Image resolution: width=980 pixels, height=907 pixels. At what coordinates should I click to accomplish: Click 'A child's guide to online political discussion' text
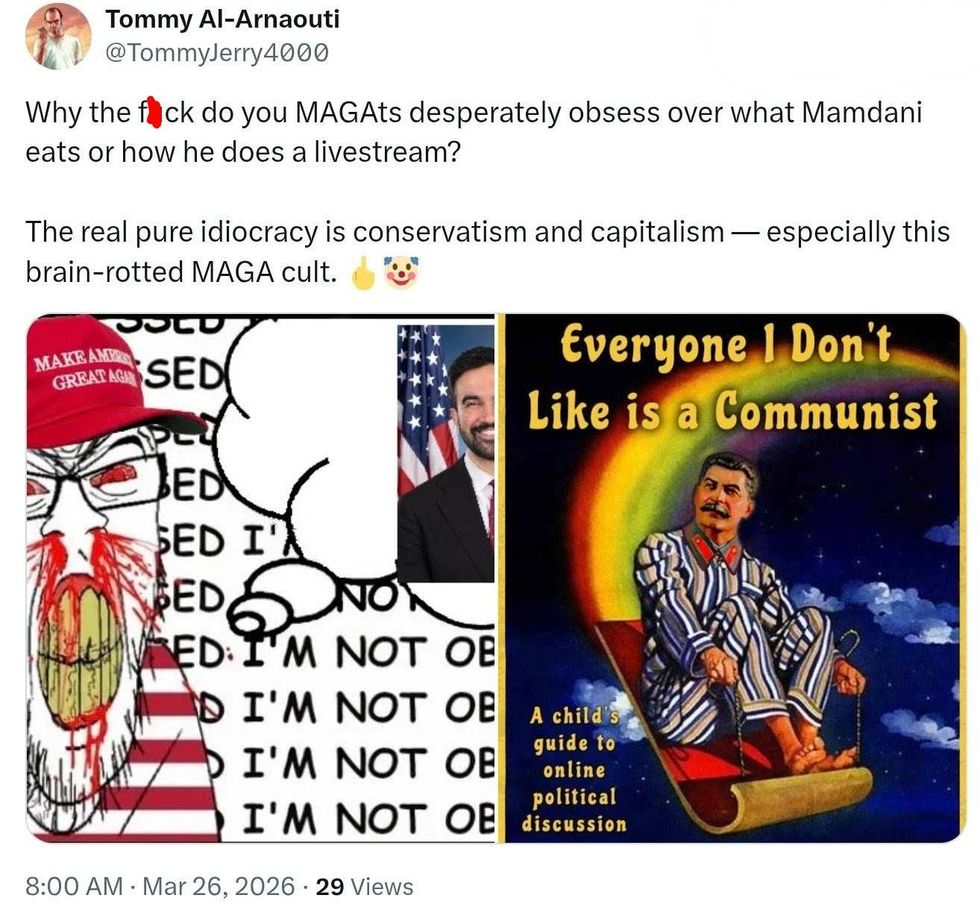click(574, 770)
